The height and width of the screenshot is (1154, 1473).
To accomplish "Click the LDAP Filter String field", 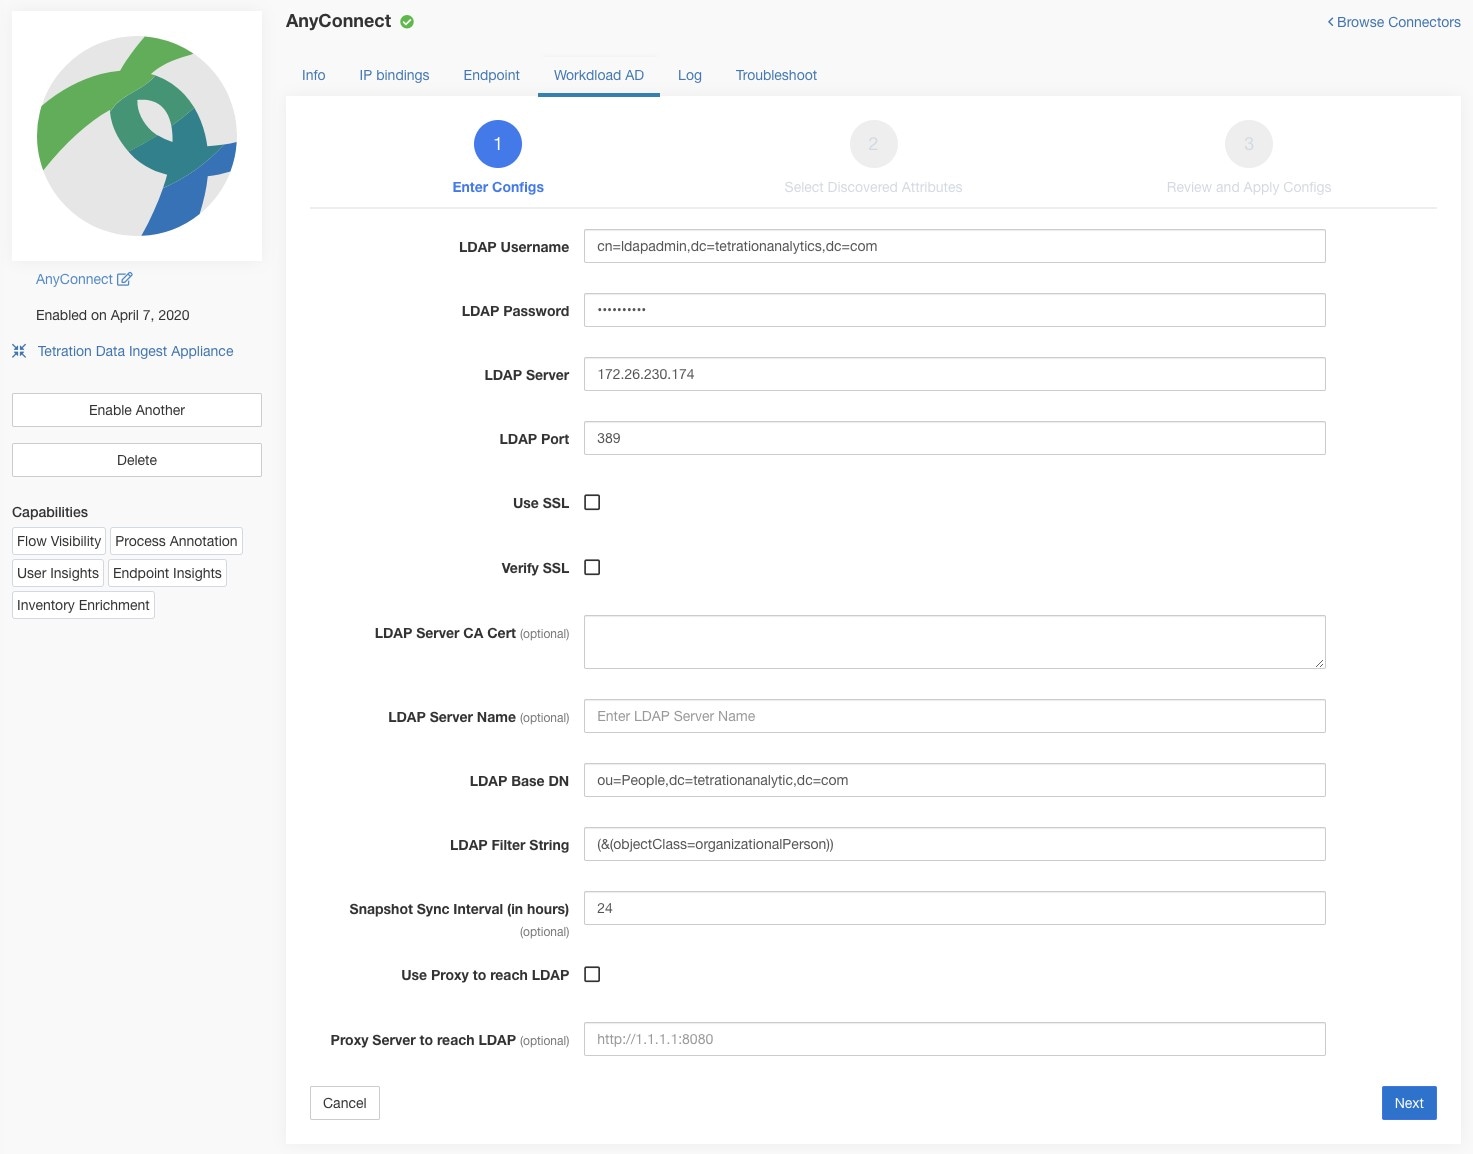I will point(955,844).
